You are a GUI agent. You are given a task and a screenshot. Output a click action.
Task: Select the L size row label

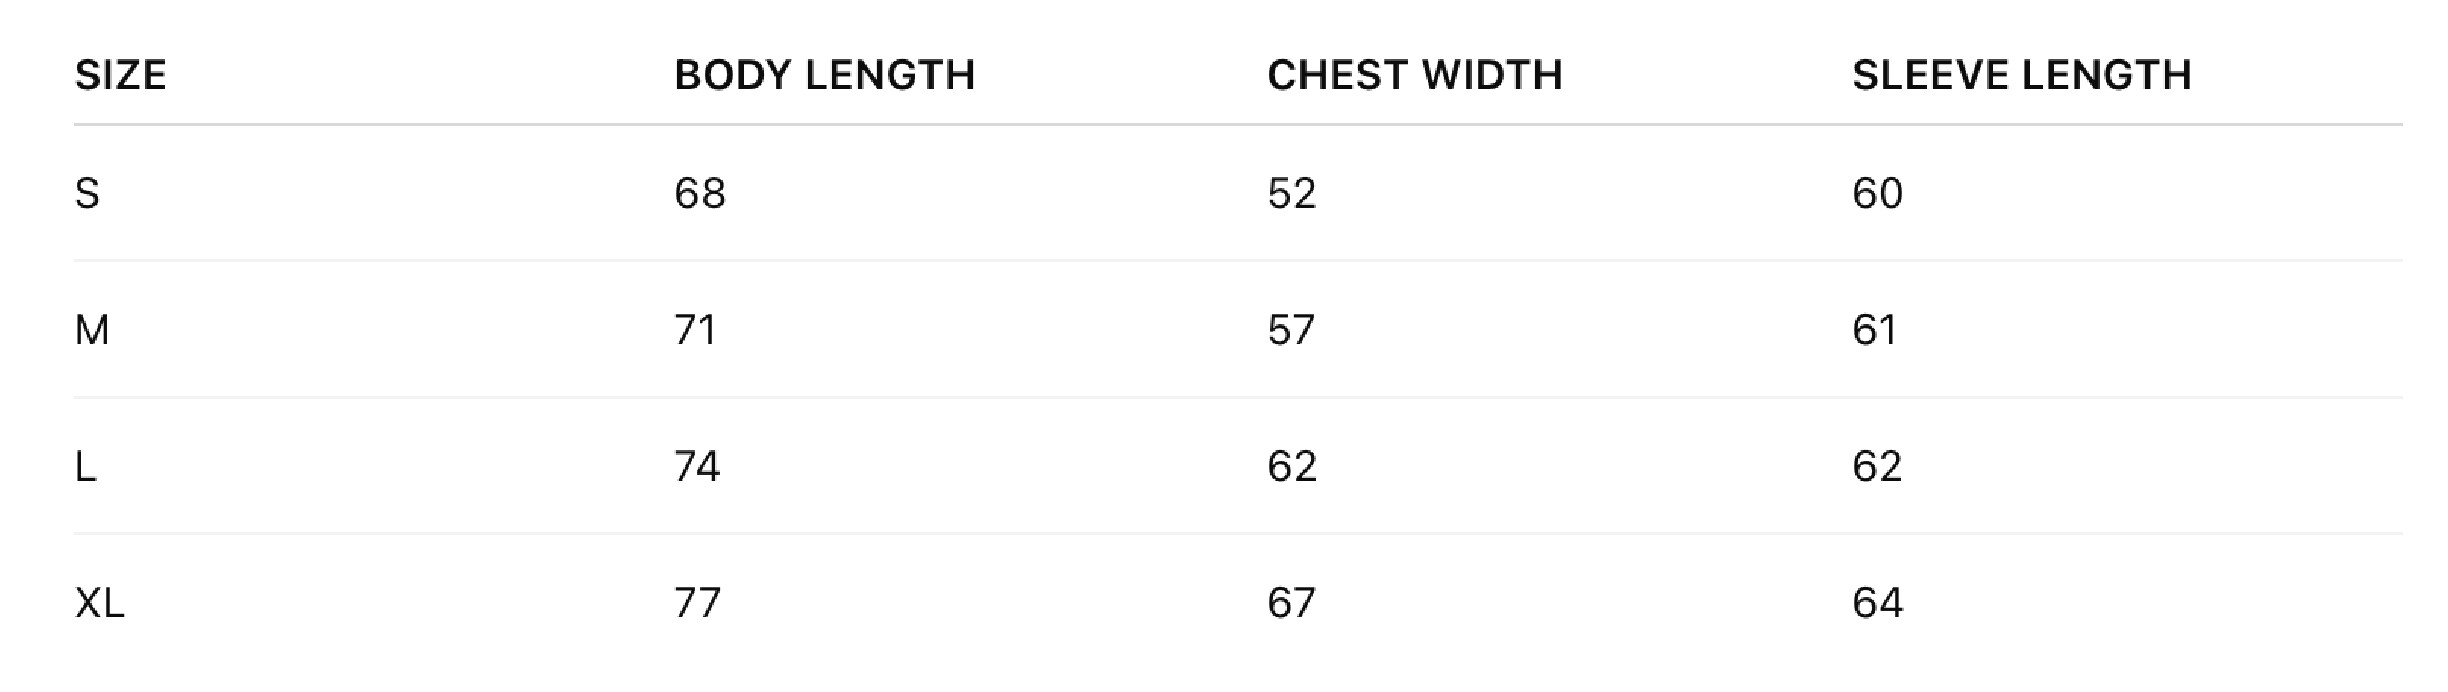pos(86,466)
